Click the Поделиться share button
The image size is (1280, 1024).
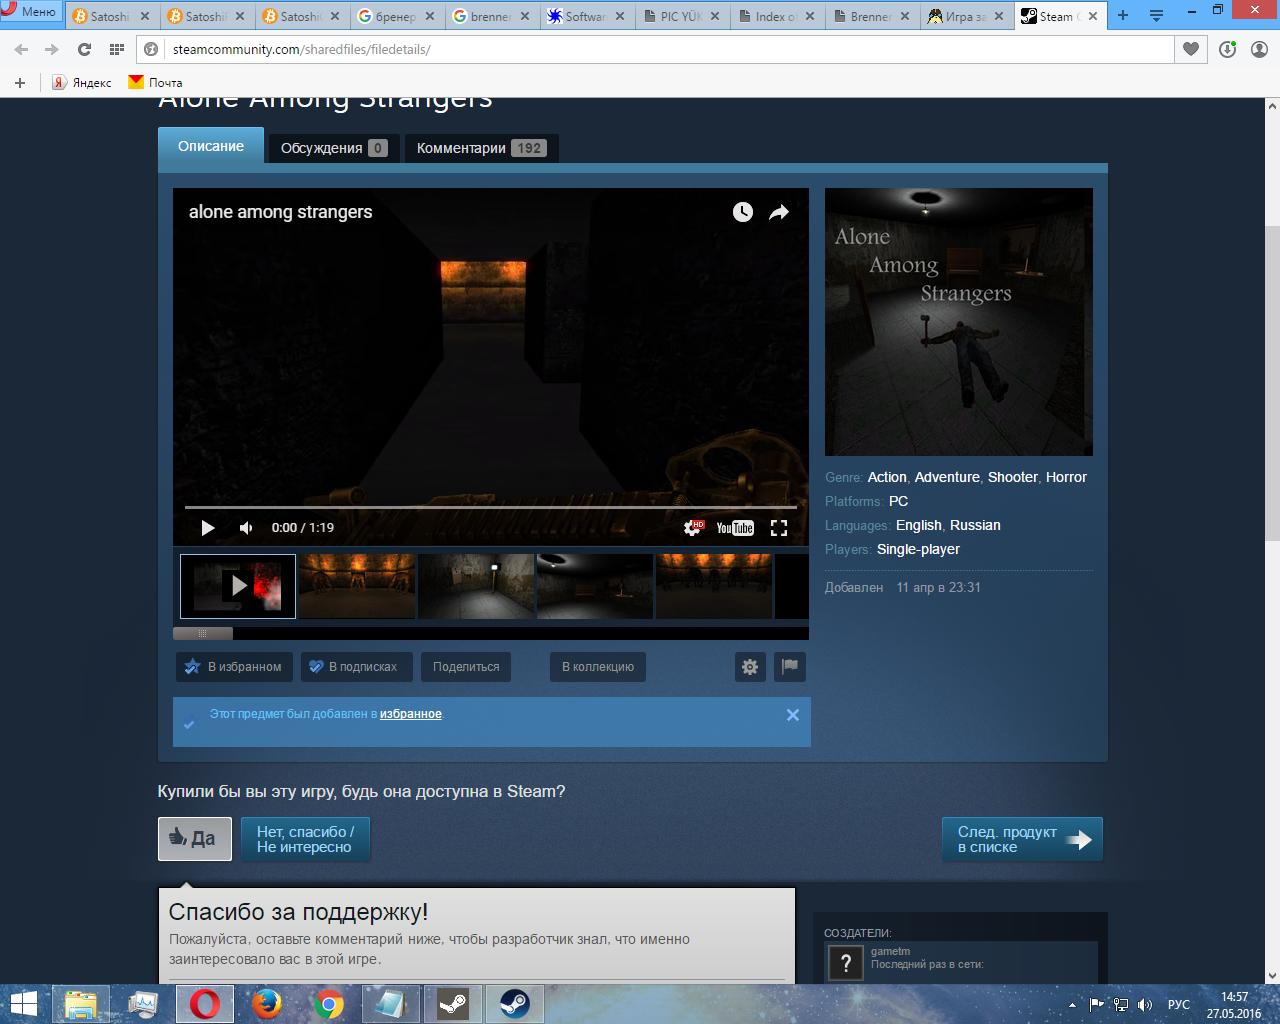pyautogui.click(x=466, y=667)
